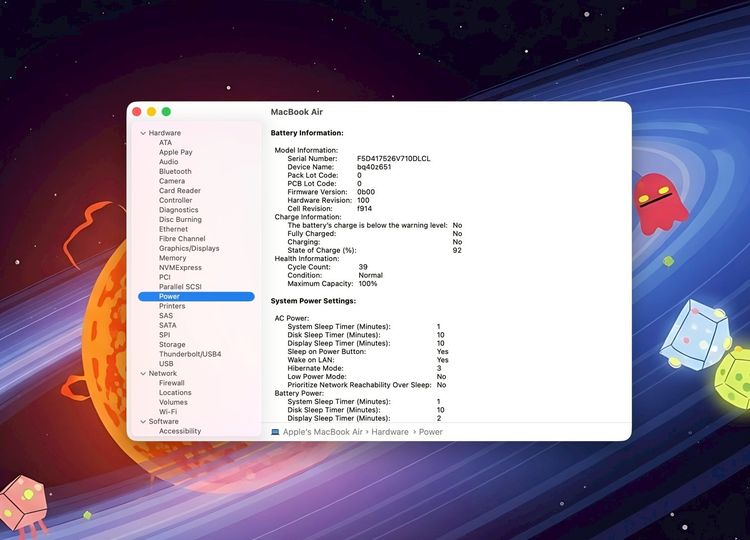The image size is (750, 540).
Task: Select the highlighted Power entry
Action: (x=196, y=297)
